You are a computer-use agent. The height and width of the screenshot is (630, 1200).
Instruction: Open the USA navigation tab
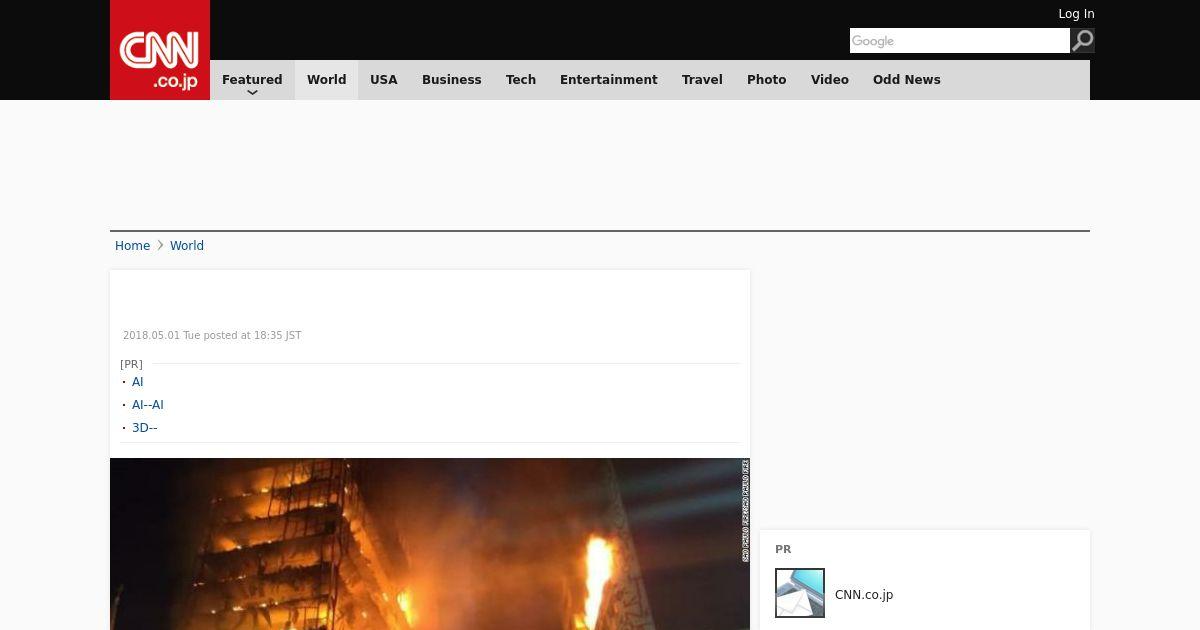pyautogui.click(x=384, y=80)
